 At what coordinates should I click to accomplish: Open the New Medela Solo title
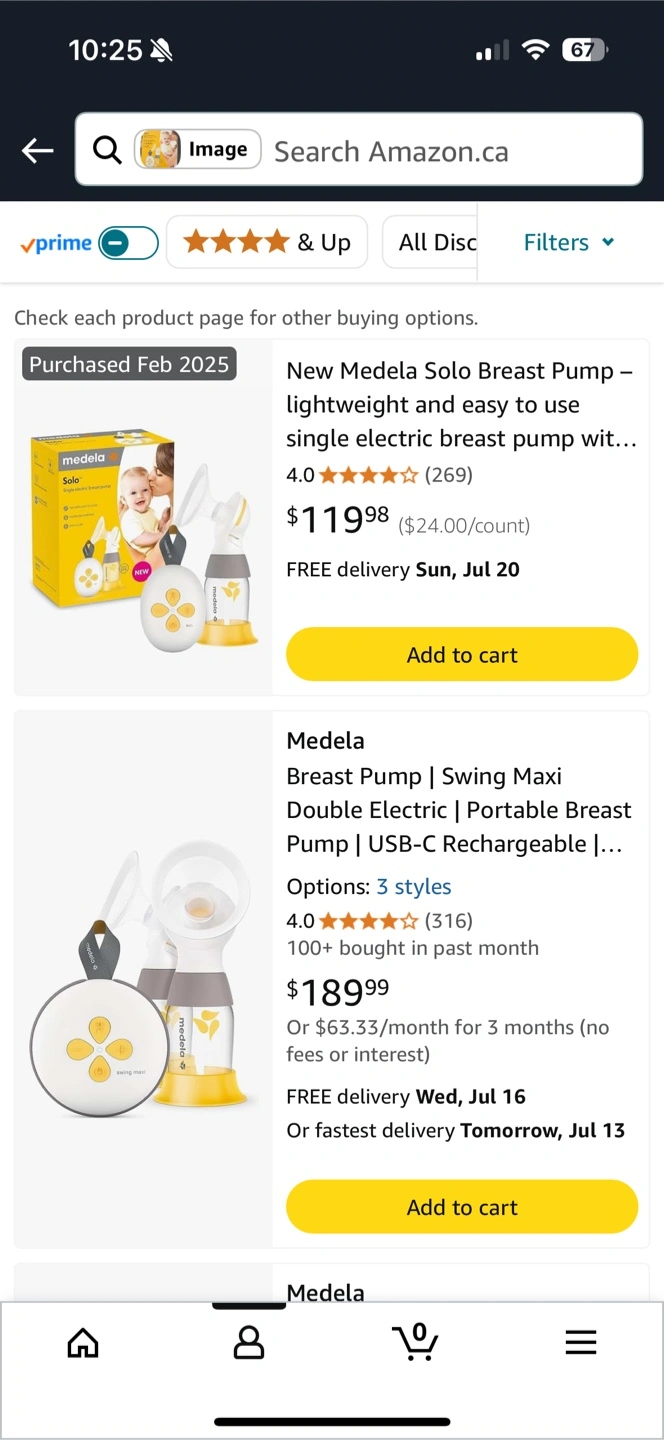click(461, 405)
